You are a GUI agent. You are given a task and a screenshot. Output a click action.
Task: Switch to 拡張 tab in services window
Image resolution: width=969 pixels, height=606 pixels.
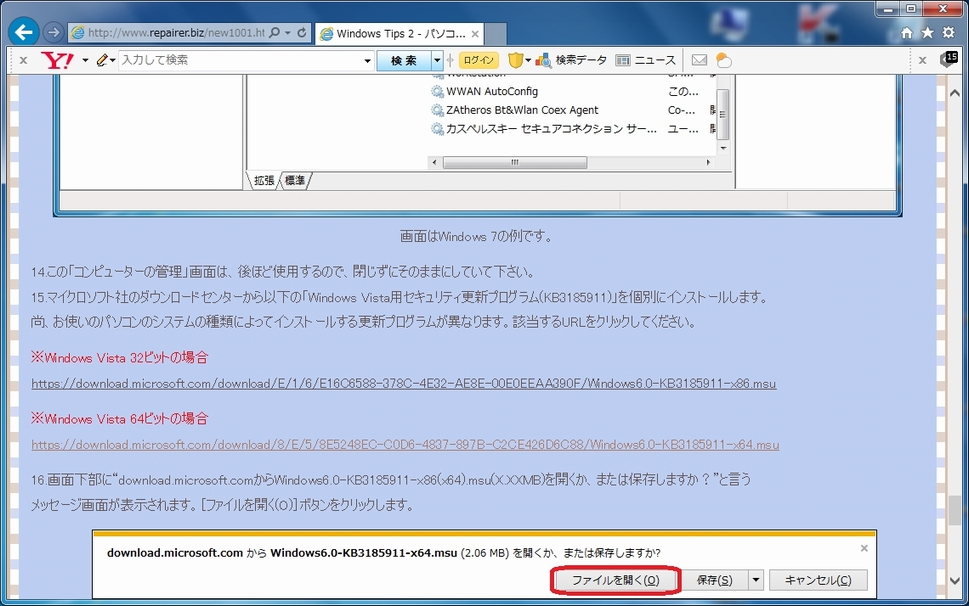pos(264,180)
